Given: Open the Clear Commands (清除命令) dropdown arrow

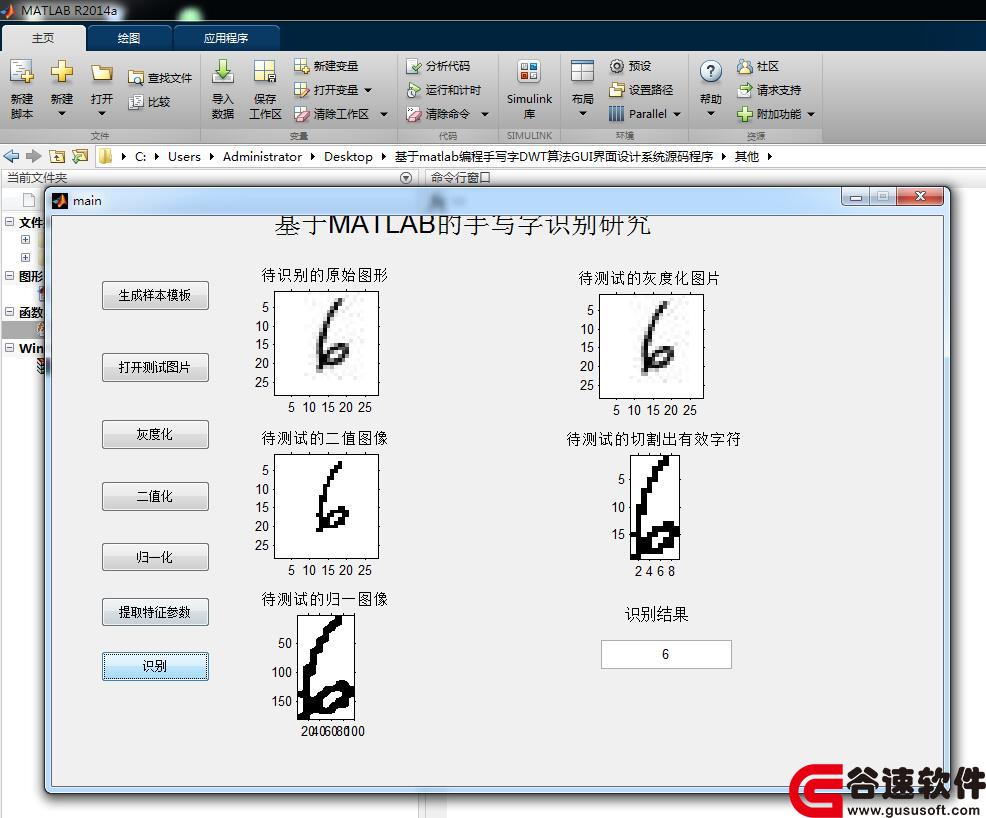Looking at the screenshot, I should 485,114.
